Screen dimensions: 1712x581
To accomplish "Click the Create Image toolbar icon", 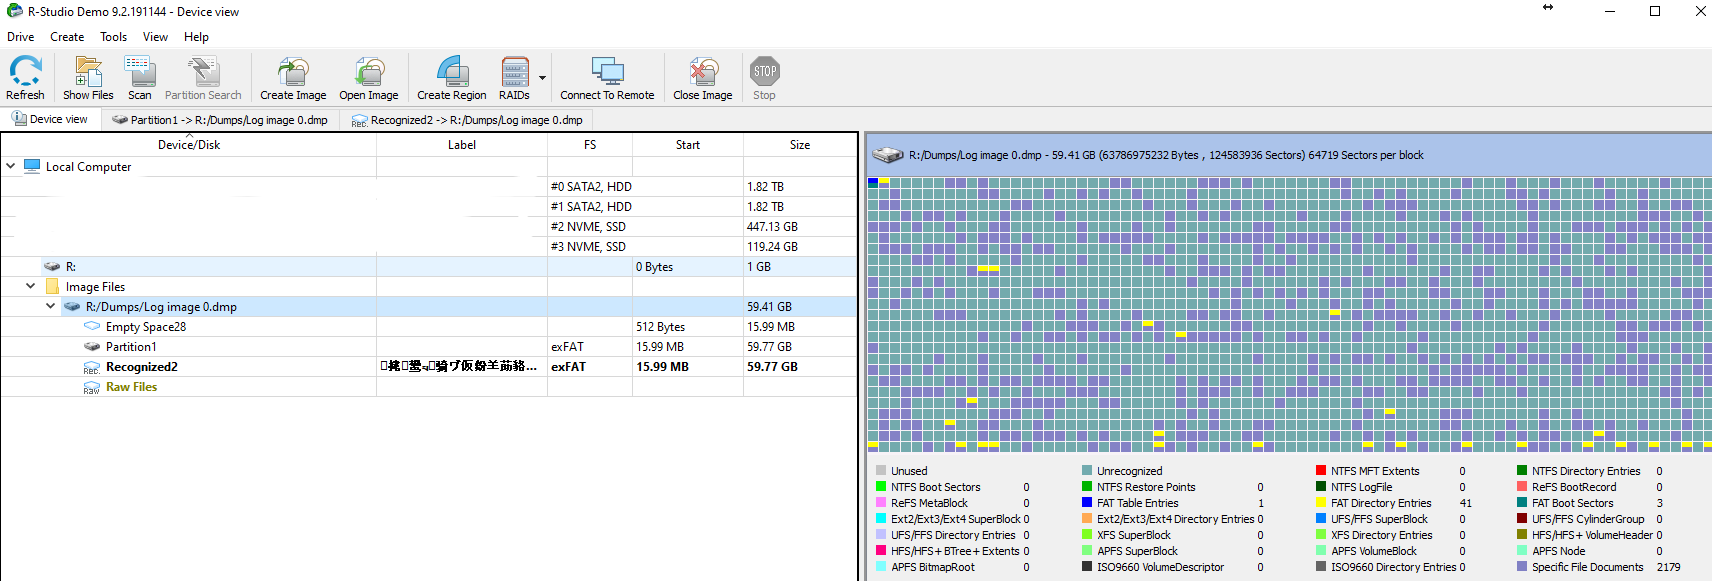I will coord(293,77).
